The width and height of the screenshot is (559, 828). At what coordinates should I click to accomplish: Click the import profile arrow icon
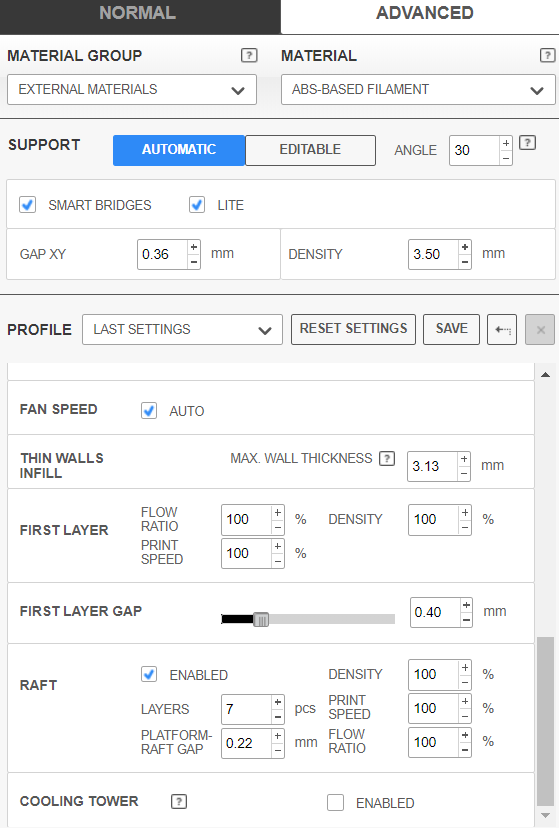[x=502, y=330]
